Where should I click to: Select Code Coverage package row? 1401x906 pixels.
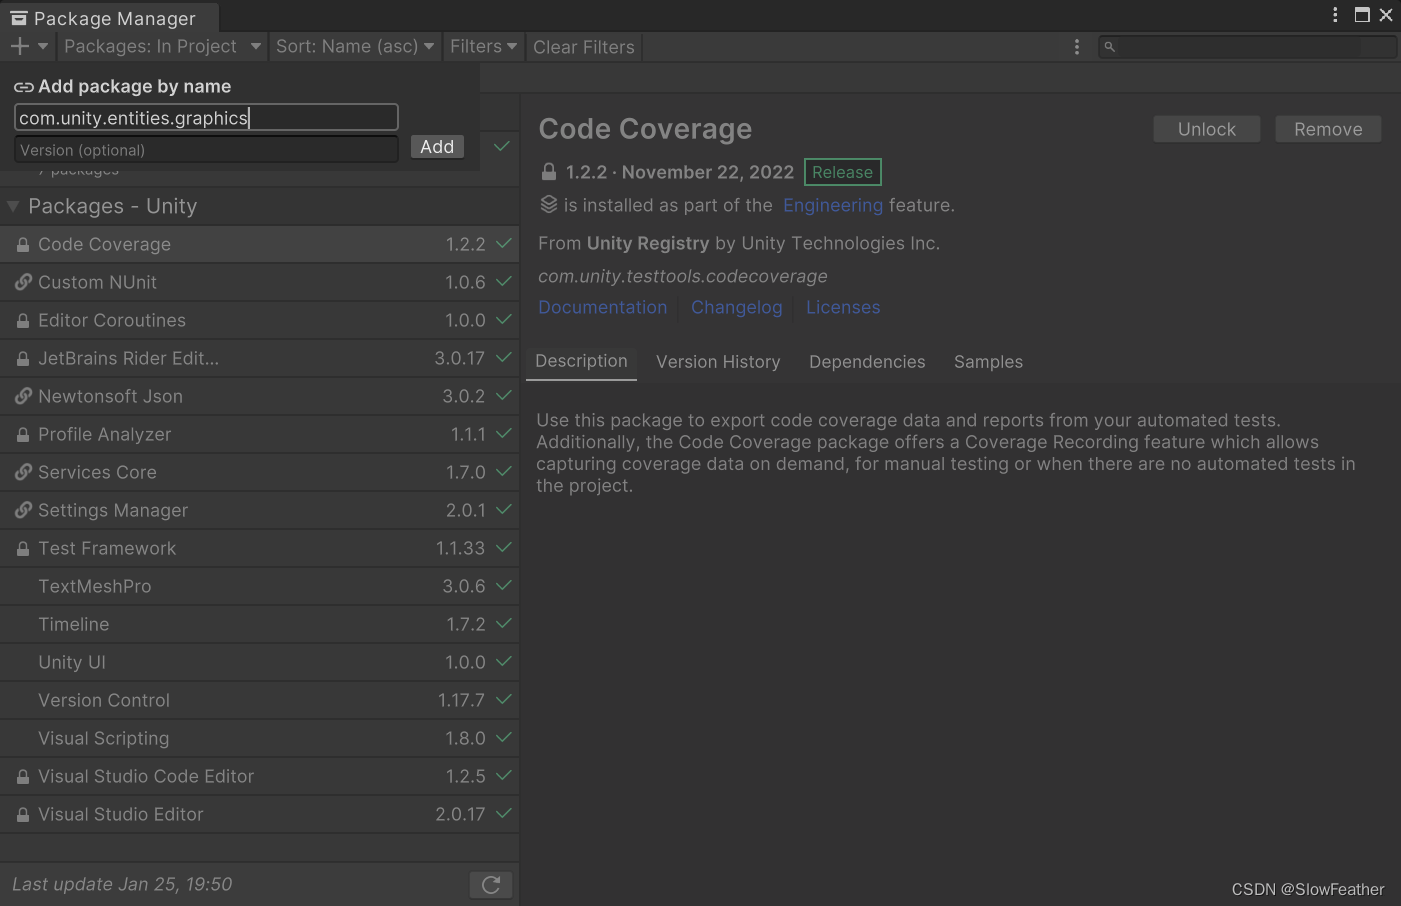260,244
